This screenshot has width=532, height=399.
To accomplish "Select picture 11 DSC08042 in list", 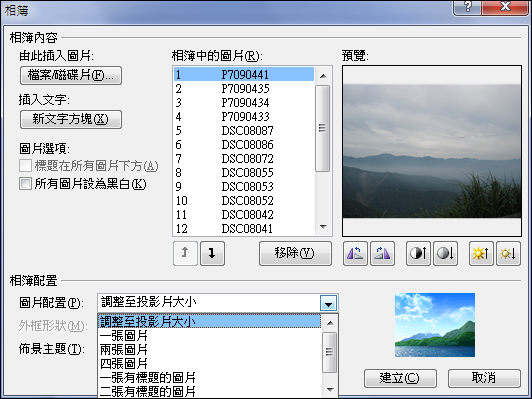I will tap(244, 214).
